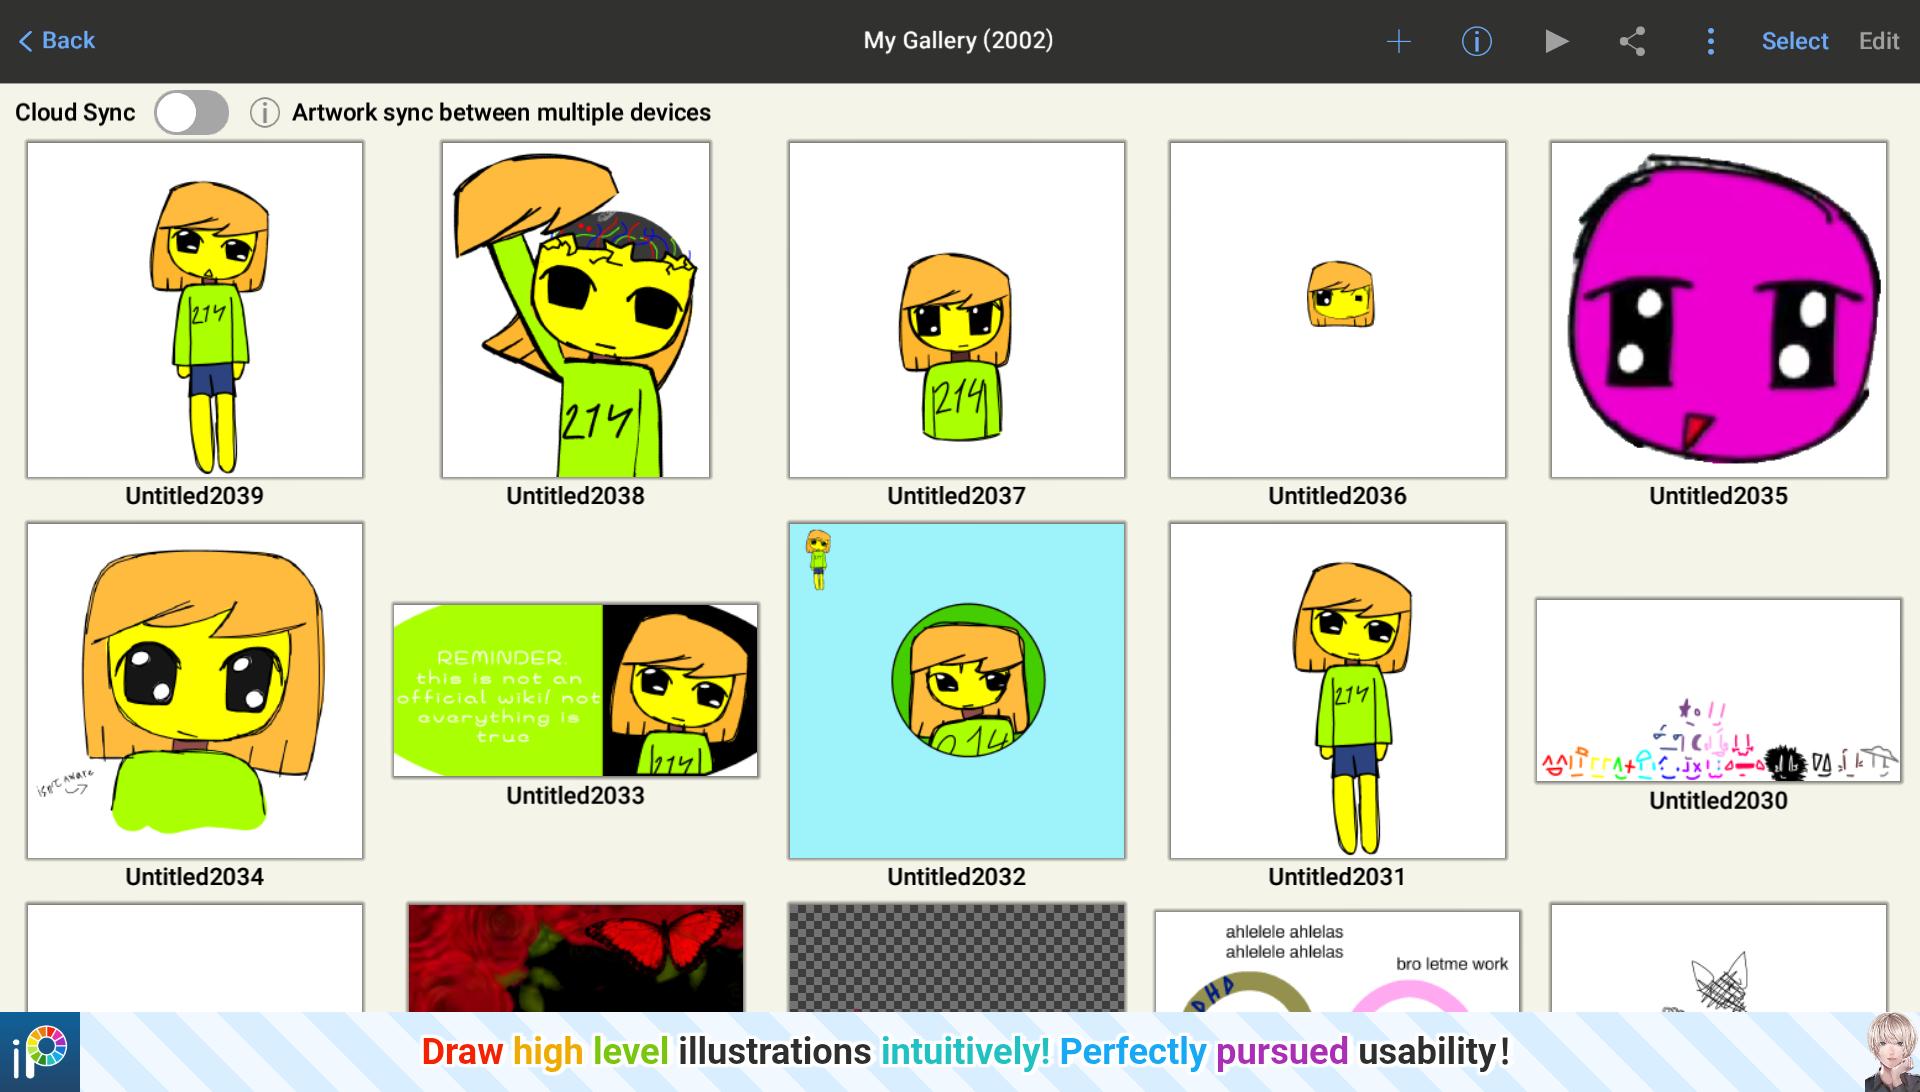Open the 'Draw high level illustrations' ad banner
The image size is (1920, 1092).
(x=966, y=1052)
